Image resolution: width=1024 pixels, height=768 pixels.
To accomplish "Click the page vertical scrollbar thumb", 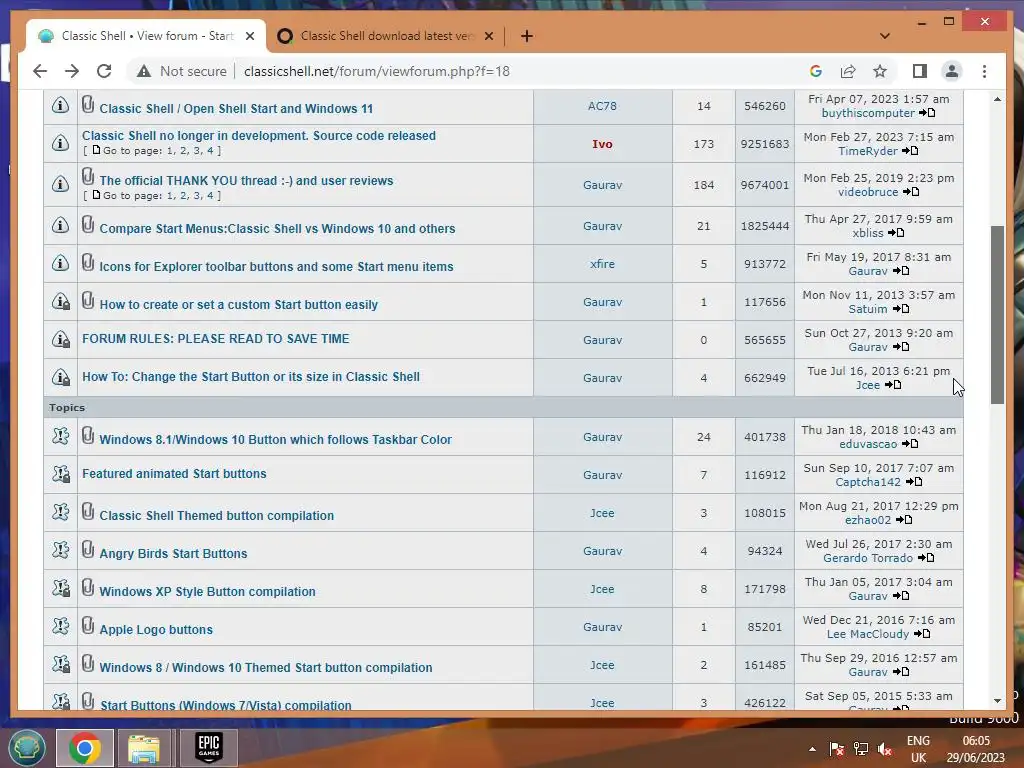I will (x=997, y=315).
